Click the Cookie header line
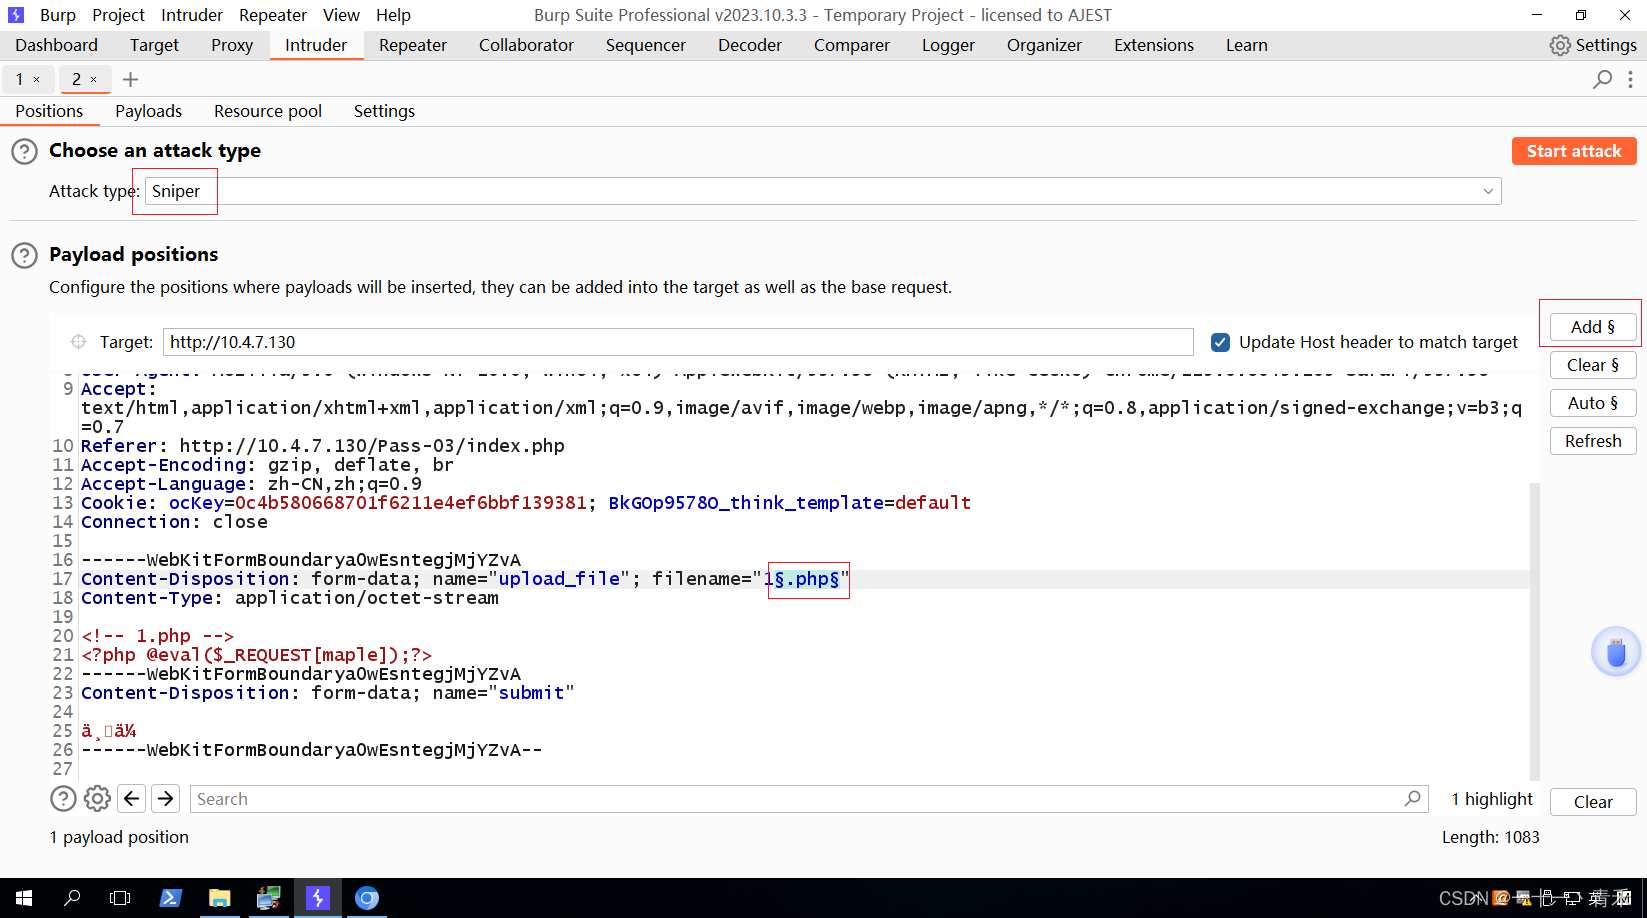 tap(526, 503)
